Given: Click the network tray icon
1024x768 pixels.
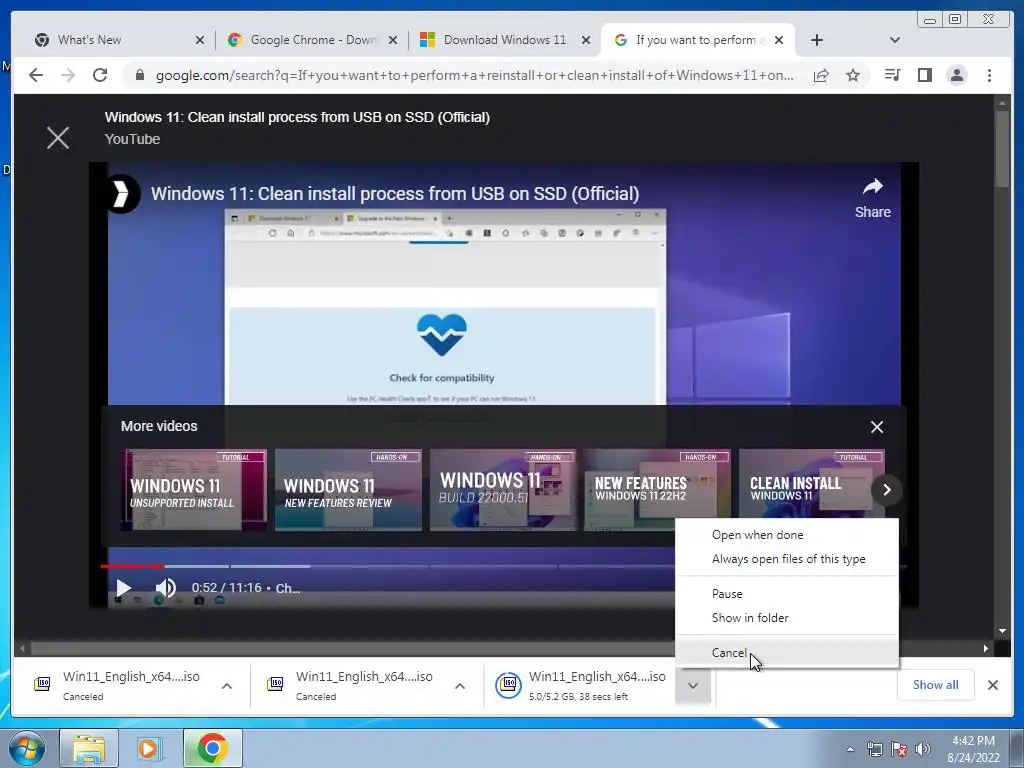Looking at the screenshot, I should pos(874,749).
